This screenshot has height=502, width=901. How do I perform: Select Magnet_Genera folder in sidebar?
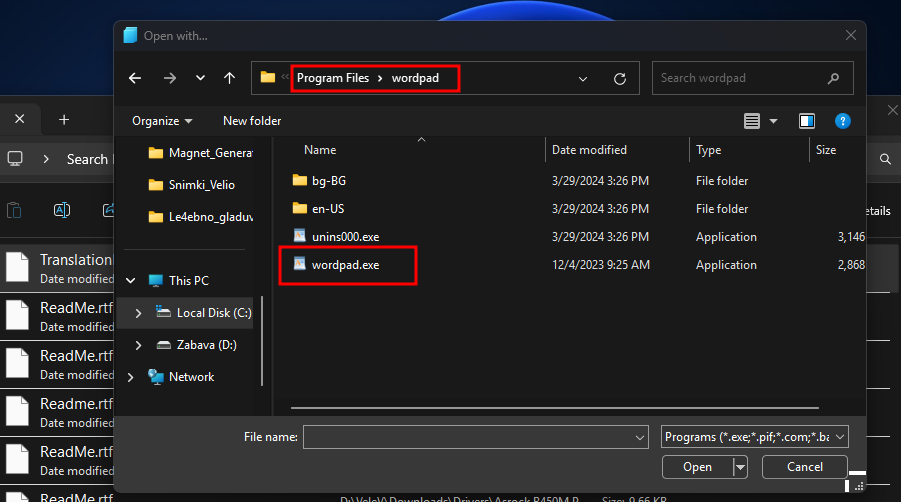[200, 153]
